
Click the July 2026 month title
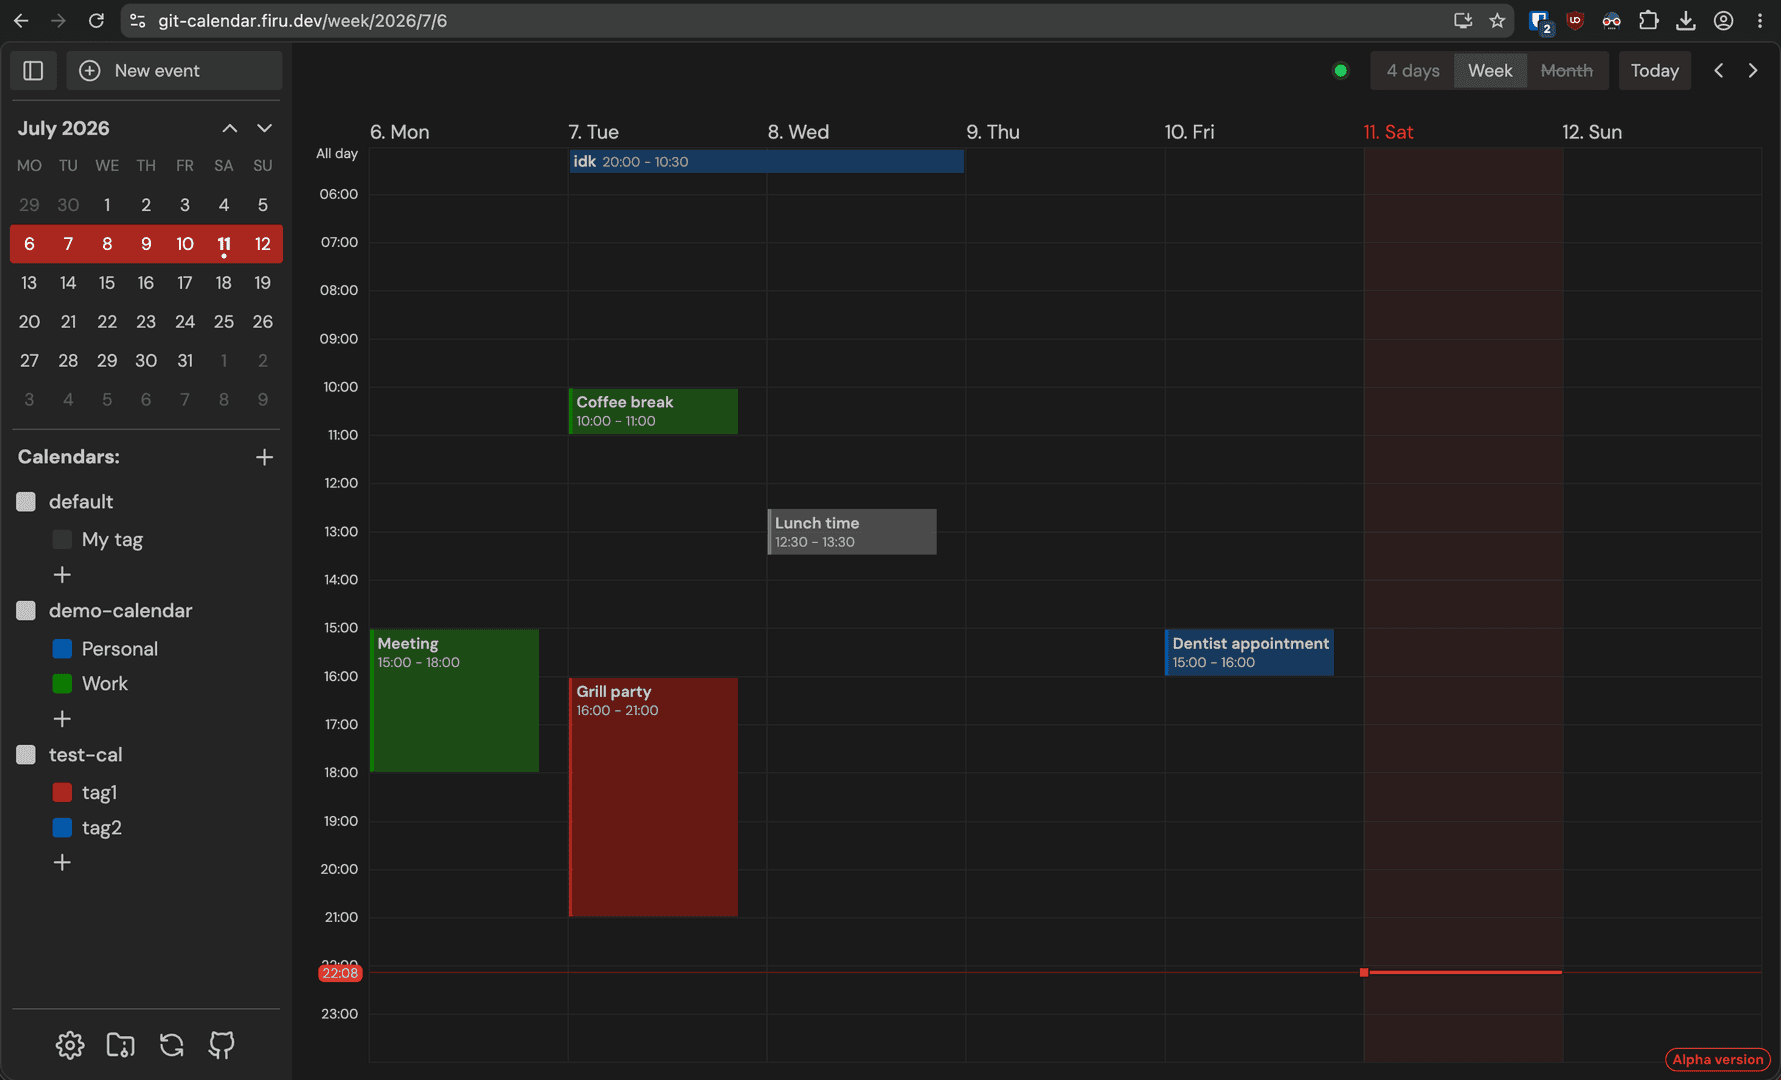pos(63,128)
